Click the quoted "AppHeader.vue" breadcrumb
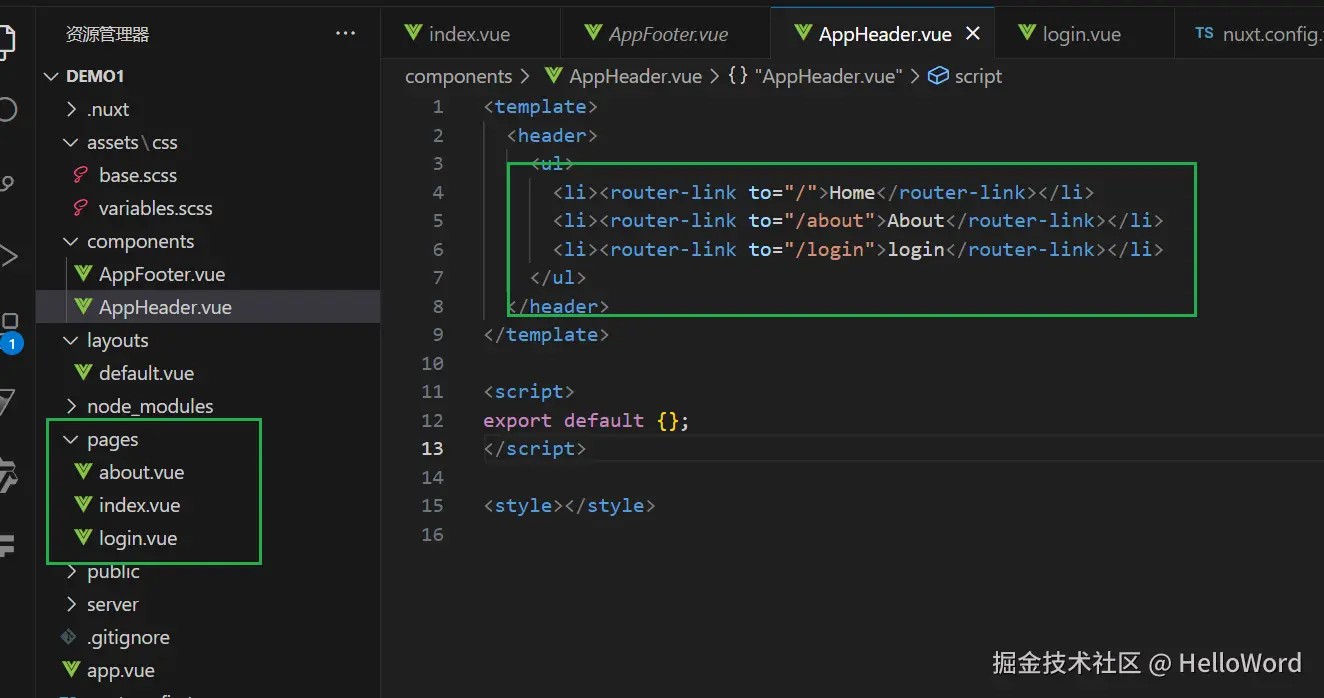Image resolution: width=1324 pixels, height=698 pixels. (x=829, y=76)
